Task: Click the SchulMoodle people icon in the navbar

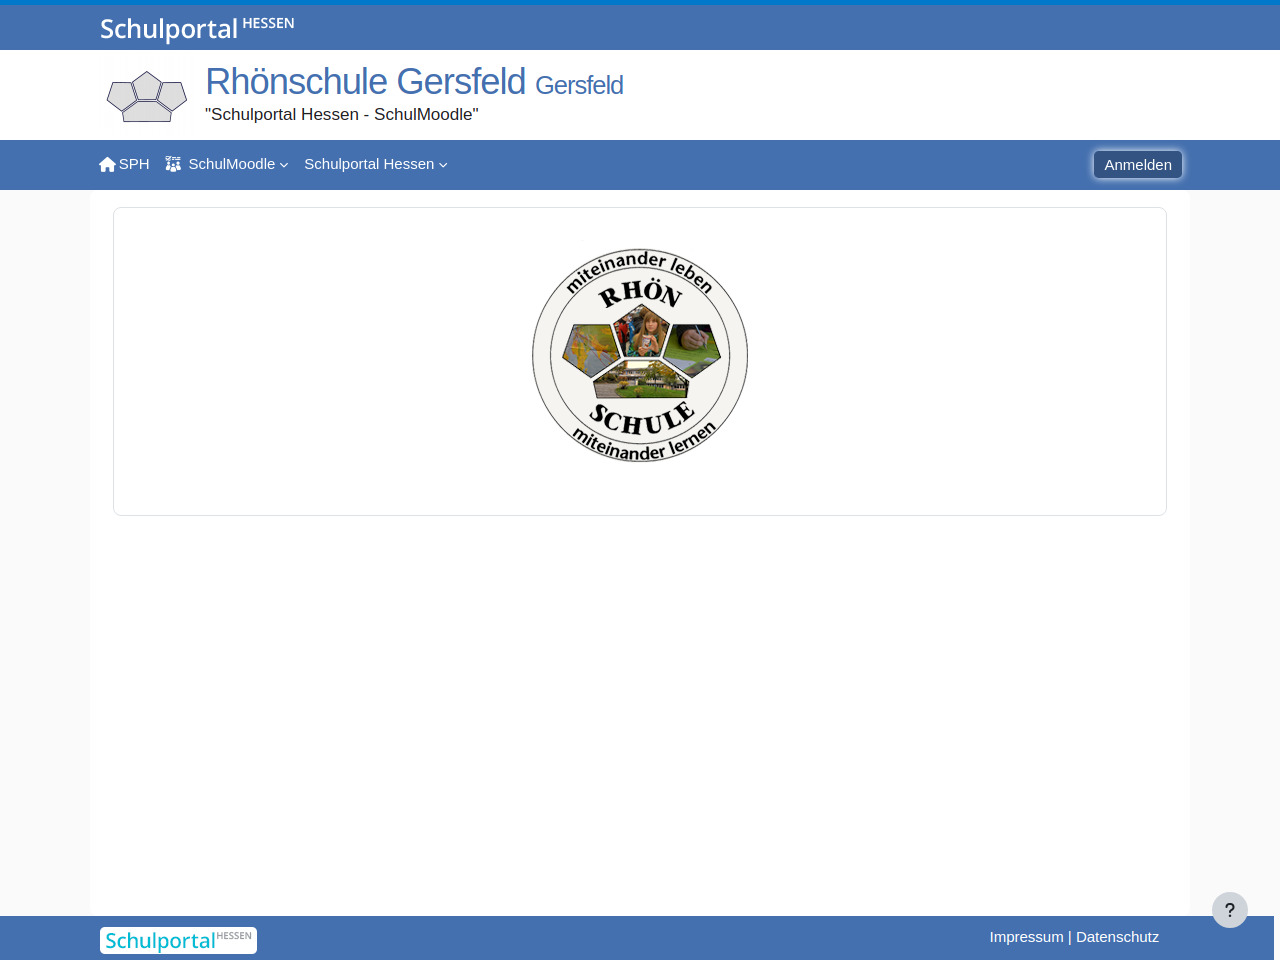Action: (173, 164)
